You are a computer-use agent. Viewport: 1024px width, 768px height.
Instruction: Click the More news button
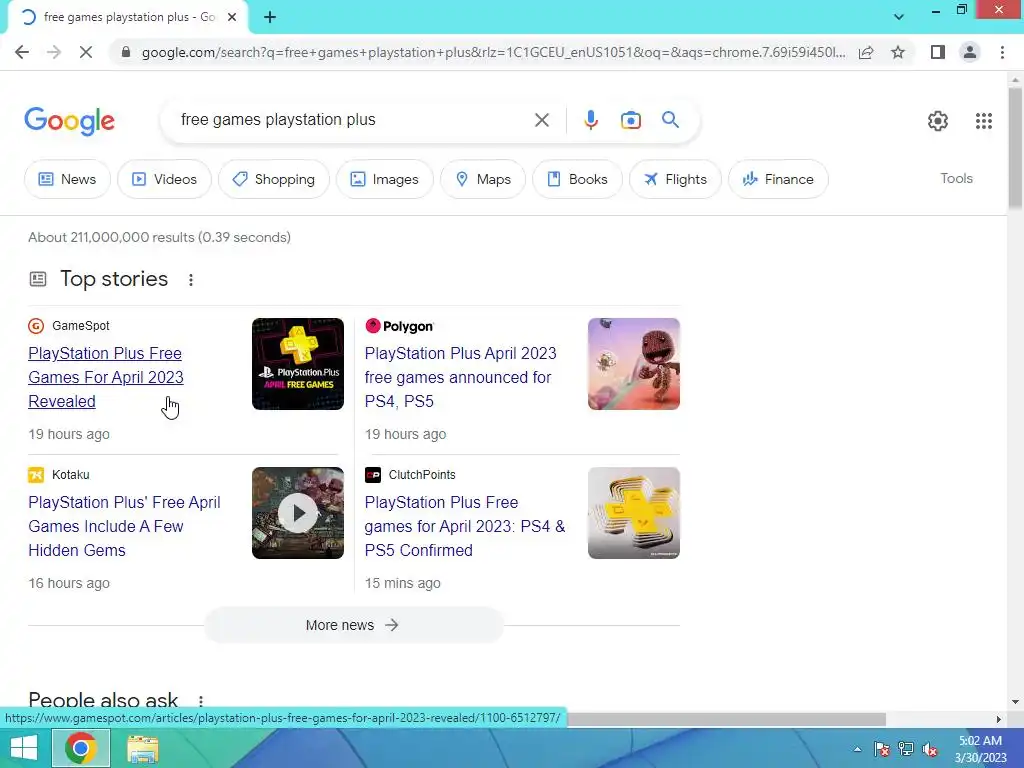[x=353, y=625]
